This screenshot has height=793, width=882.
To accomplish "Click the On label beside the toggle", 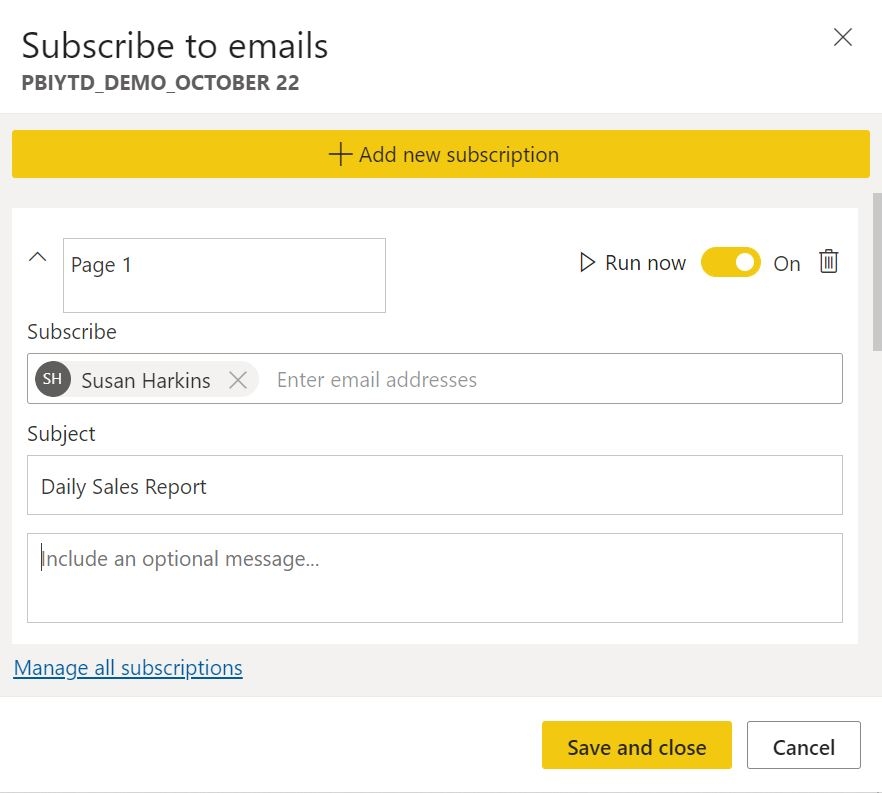I will tap(786, 263).
